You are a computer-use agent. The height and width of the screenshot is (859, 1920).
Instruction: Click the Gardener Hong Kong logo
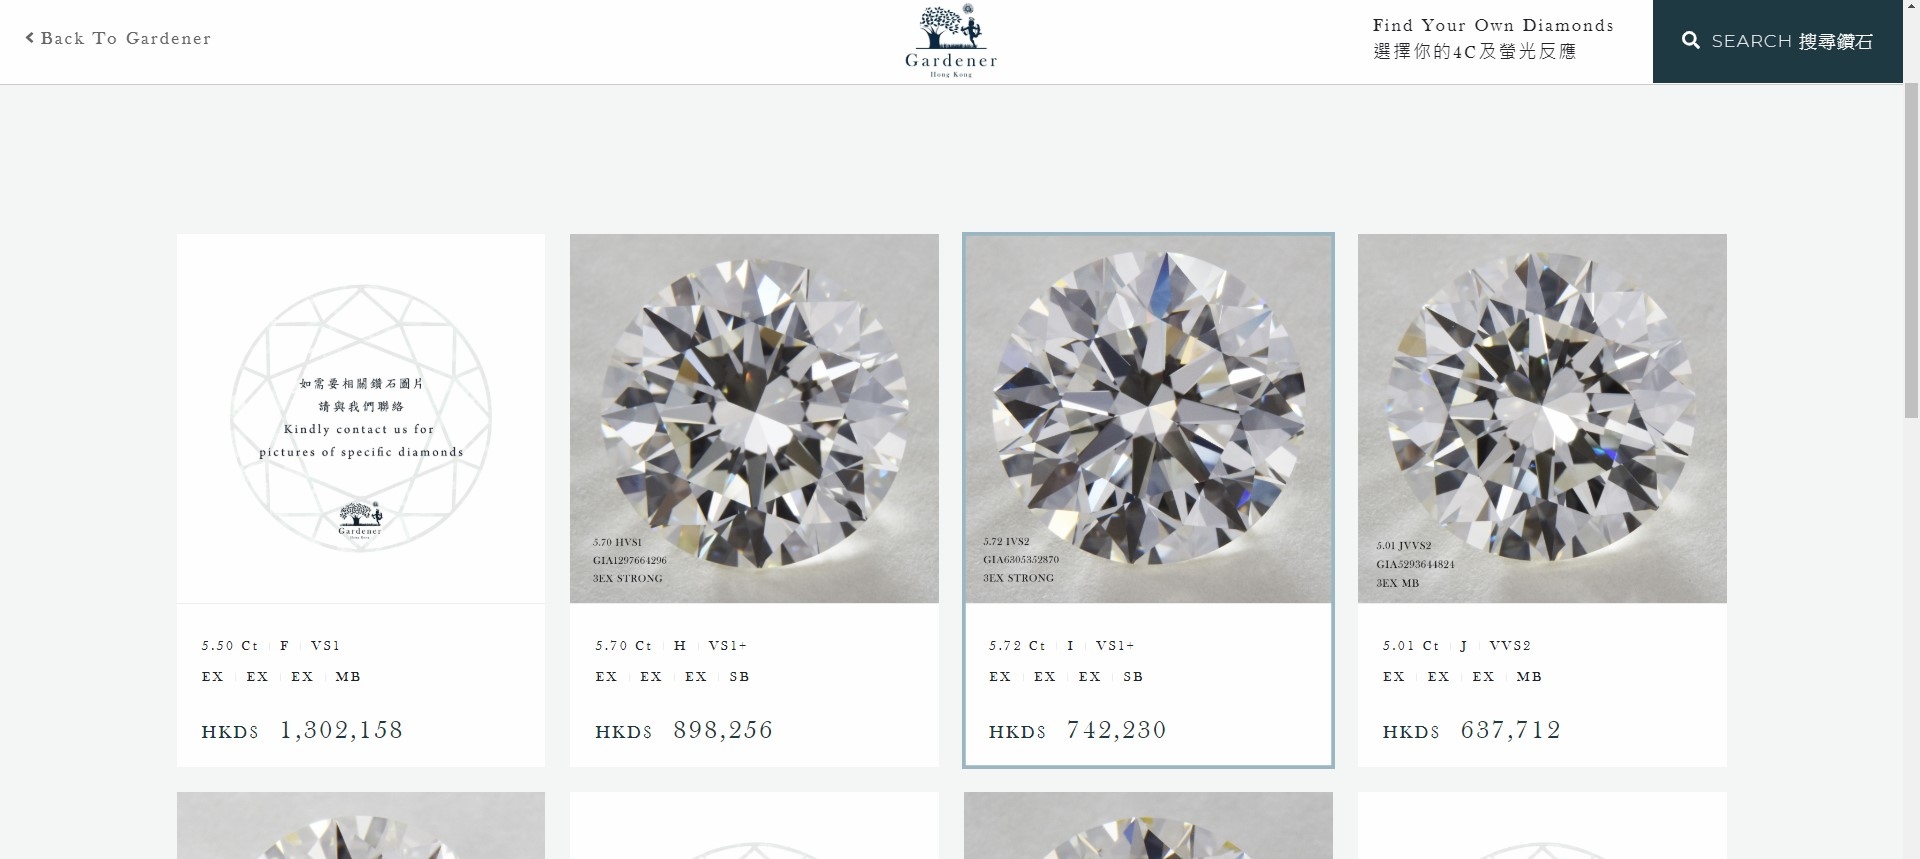pyautogui.click(x=951, y=41)
